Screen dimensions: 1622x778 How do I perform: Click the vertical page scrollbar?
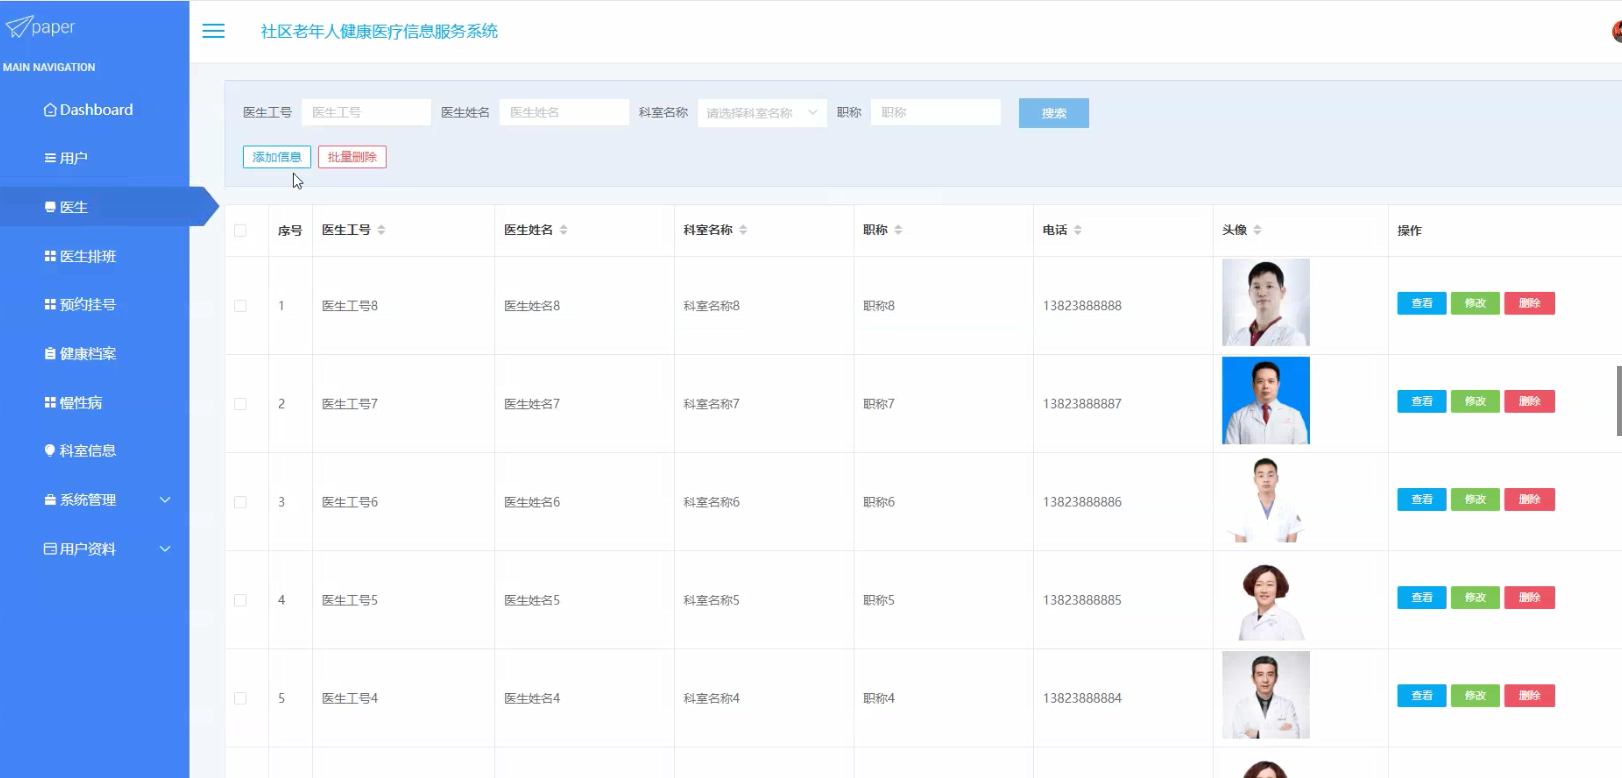1619,401
